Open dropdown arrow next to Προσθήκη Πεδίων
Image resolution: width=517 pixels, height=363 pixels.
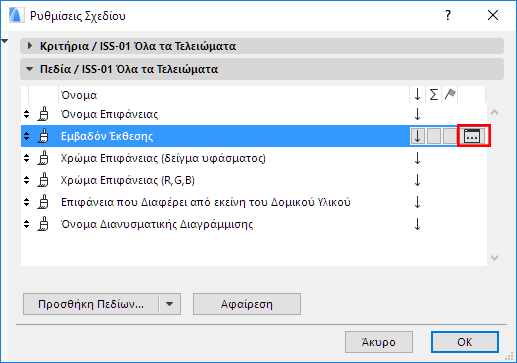coord(170,304)
